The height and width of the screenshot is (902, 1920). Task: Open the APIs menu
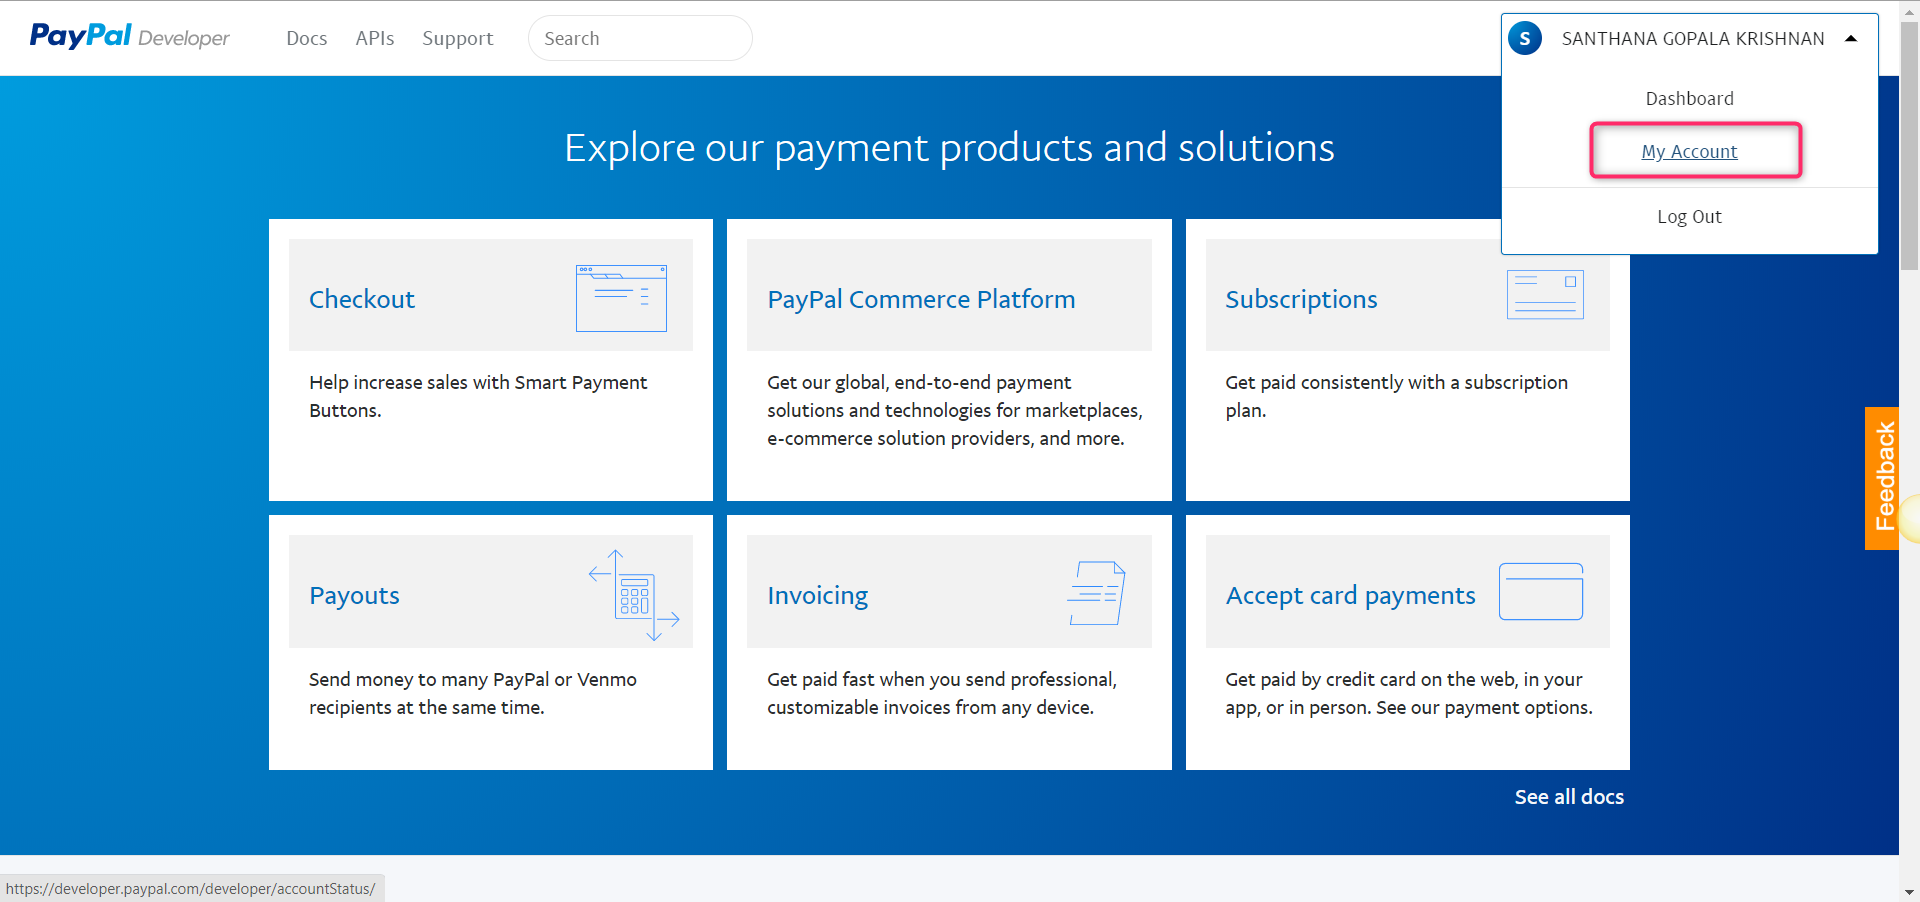coord(375,39)
